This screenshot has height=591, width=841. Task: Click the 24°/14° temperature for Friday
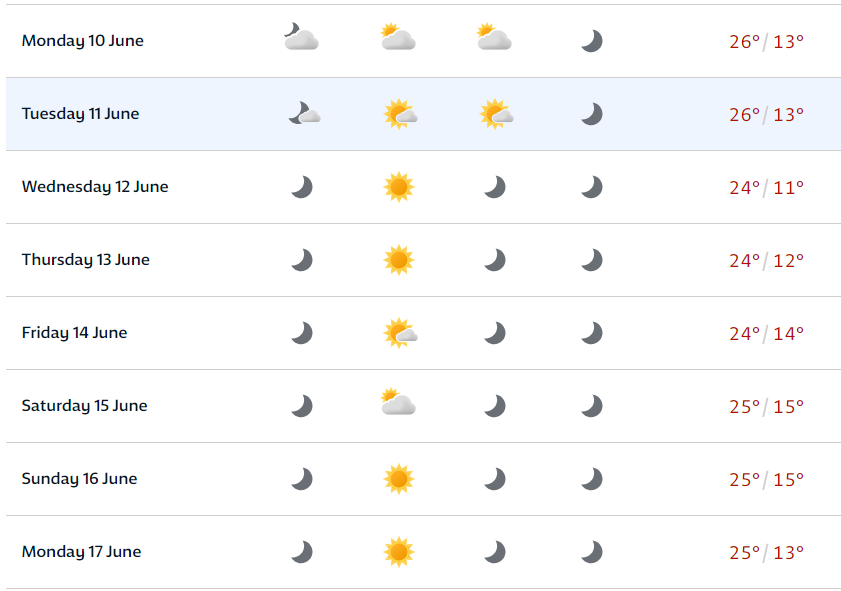[766, 334]
